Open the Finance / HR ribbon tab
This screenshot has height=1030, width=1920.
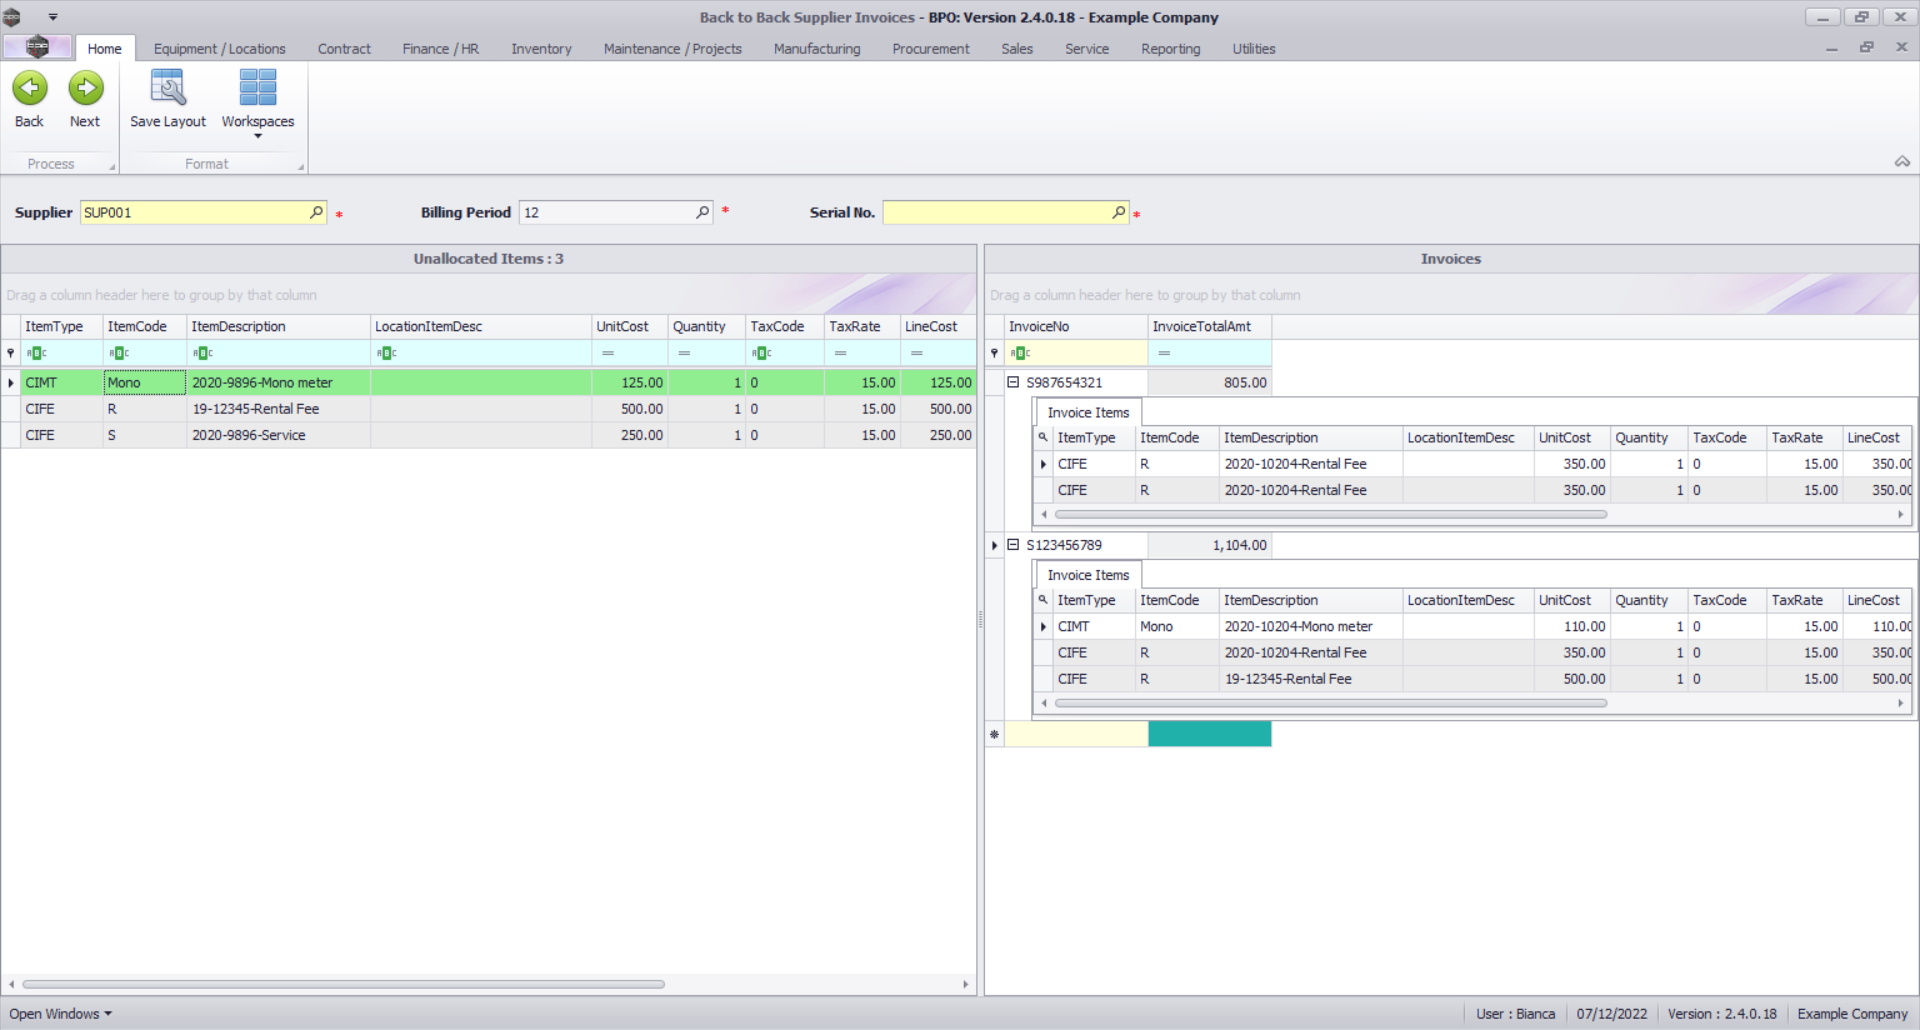[x=440, y=49]
